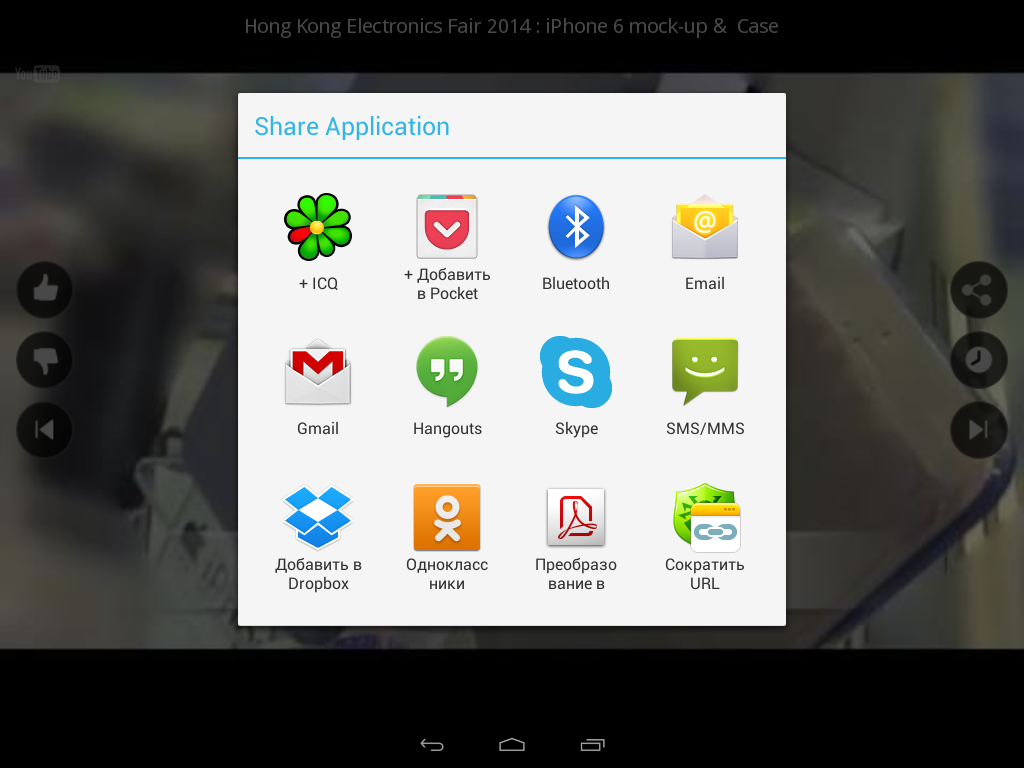
Task: Click the 'Bluetooth' label text
Action: coord(576,283)
